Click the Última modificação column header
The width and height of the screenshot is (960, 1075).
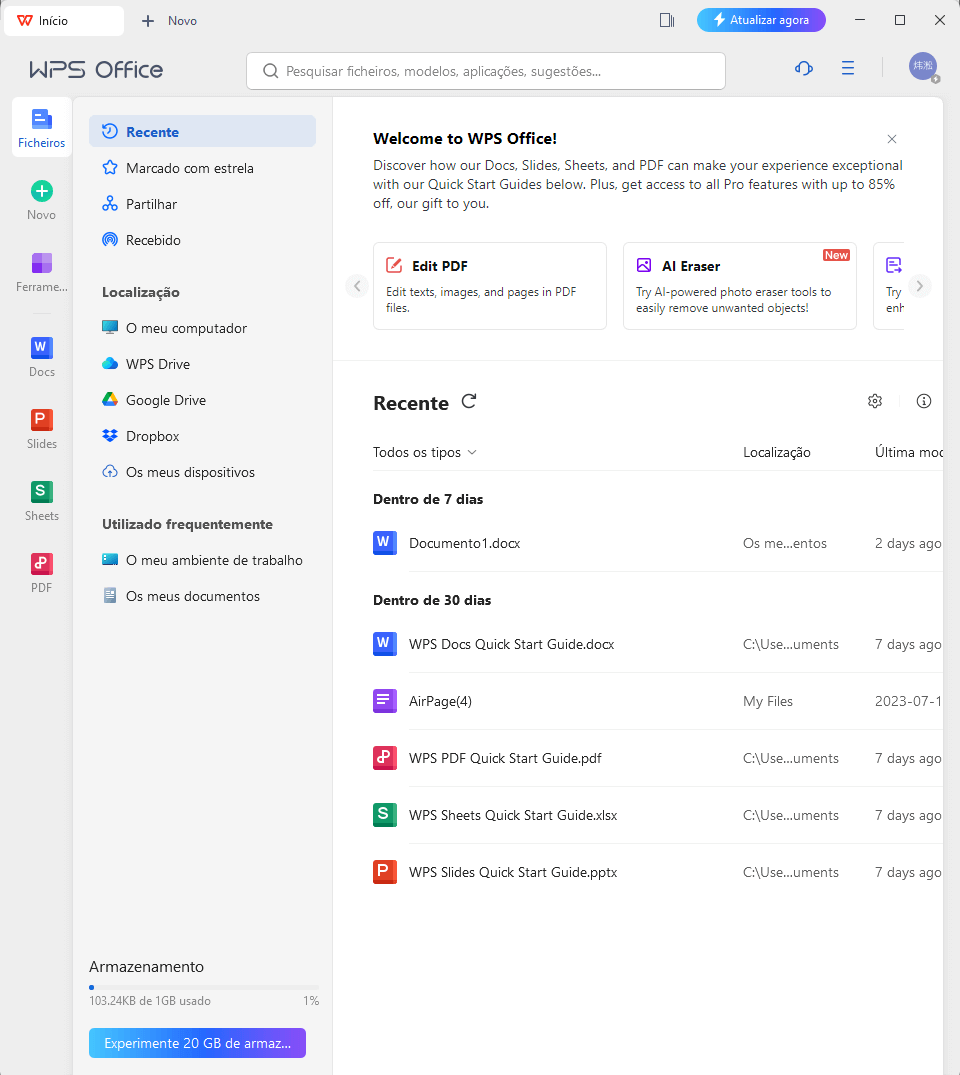[909, 452]
